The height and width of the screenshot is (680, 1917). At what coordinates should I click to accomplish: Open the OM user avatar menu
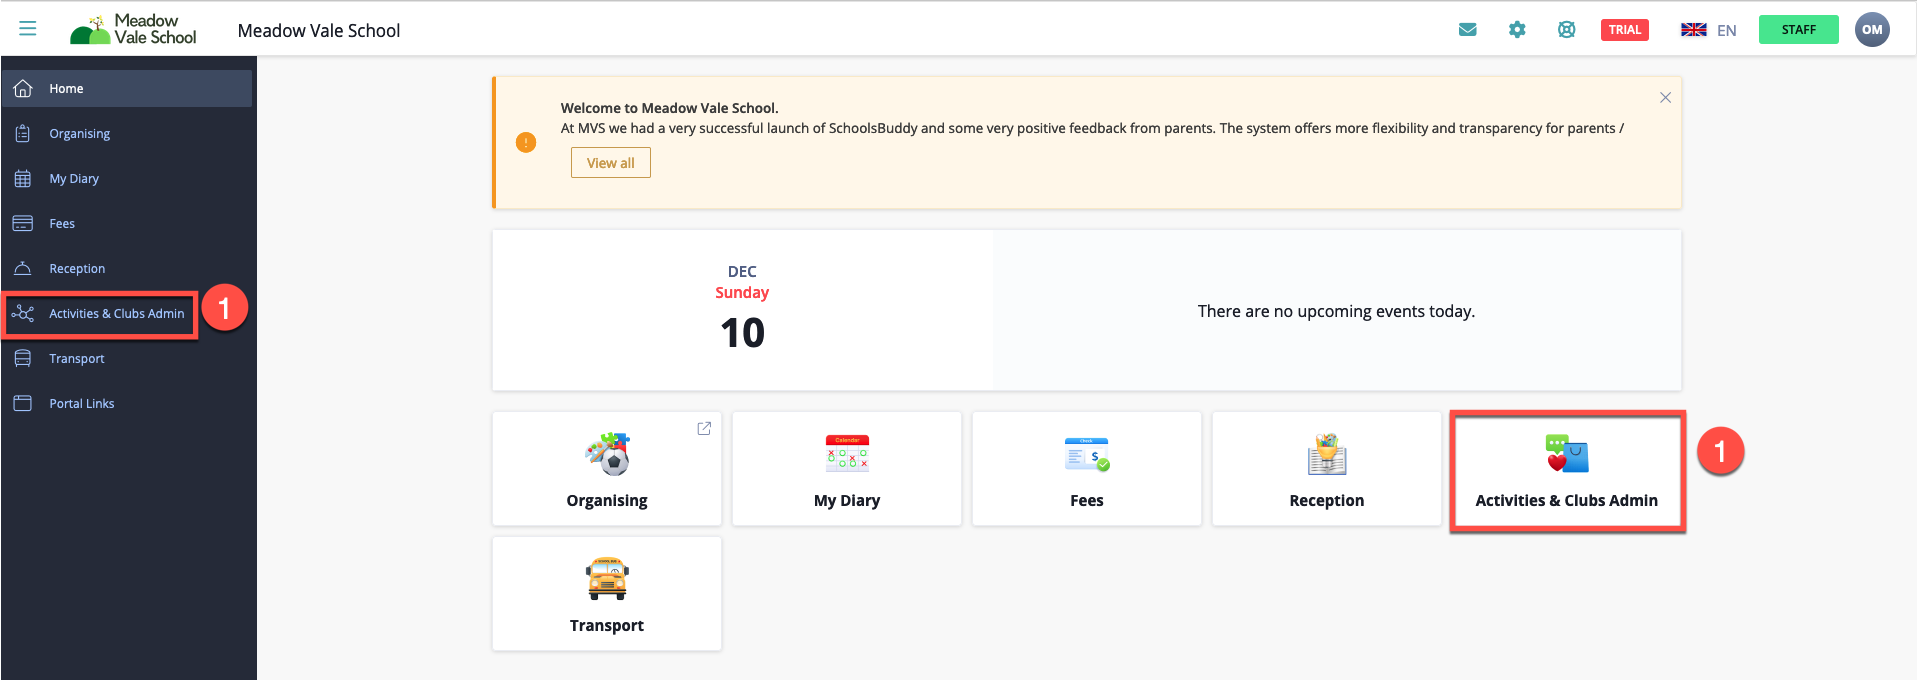click(1871, 30)
